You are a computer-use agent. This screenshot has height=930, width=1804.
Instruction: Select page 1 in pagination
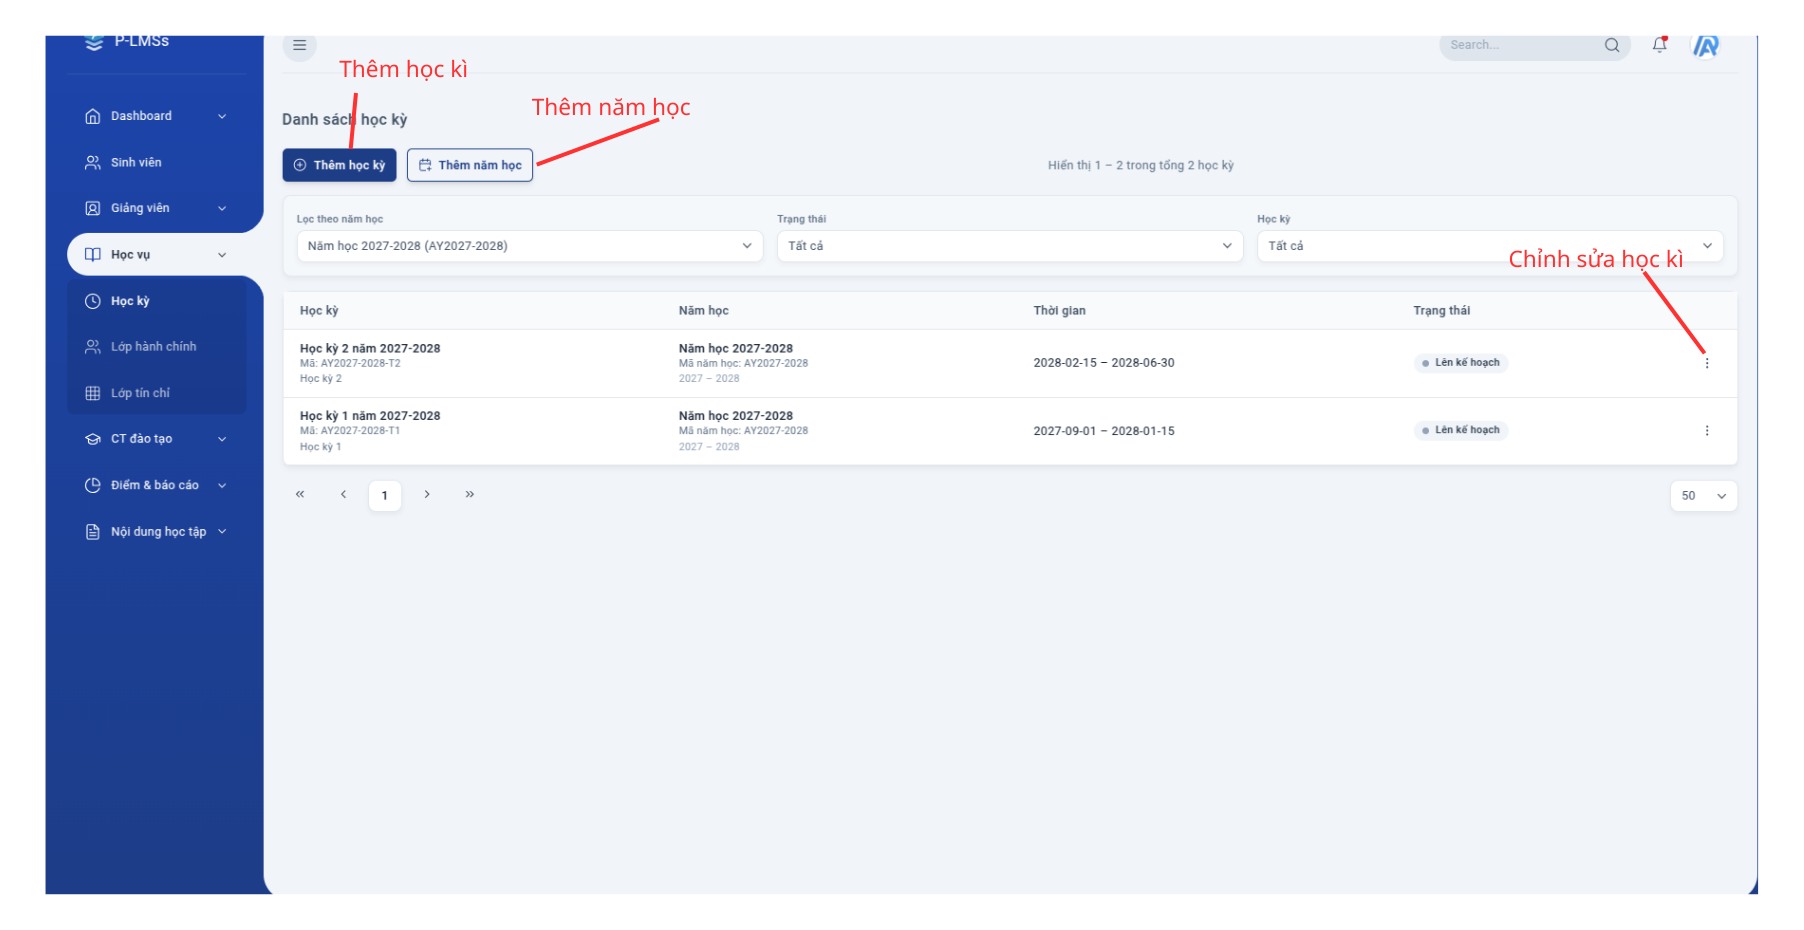tap(385, 496)
